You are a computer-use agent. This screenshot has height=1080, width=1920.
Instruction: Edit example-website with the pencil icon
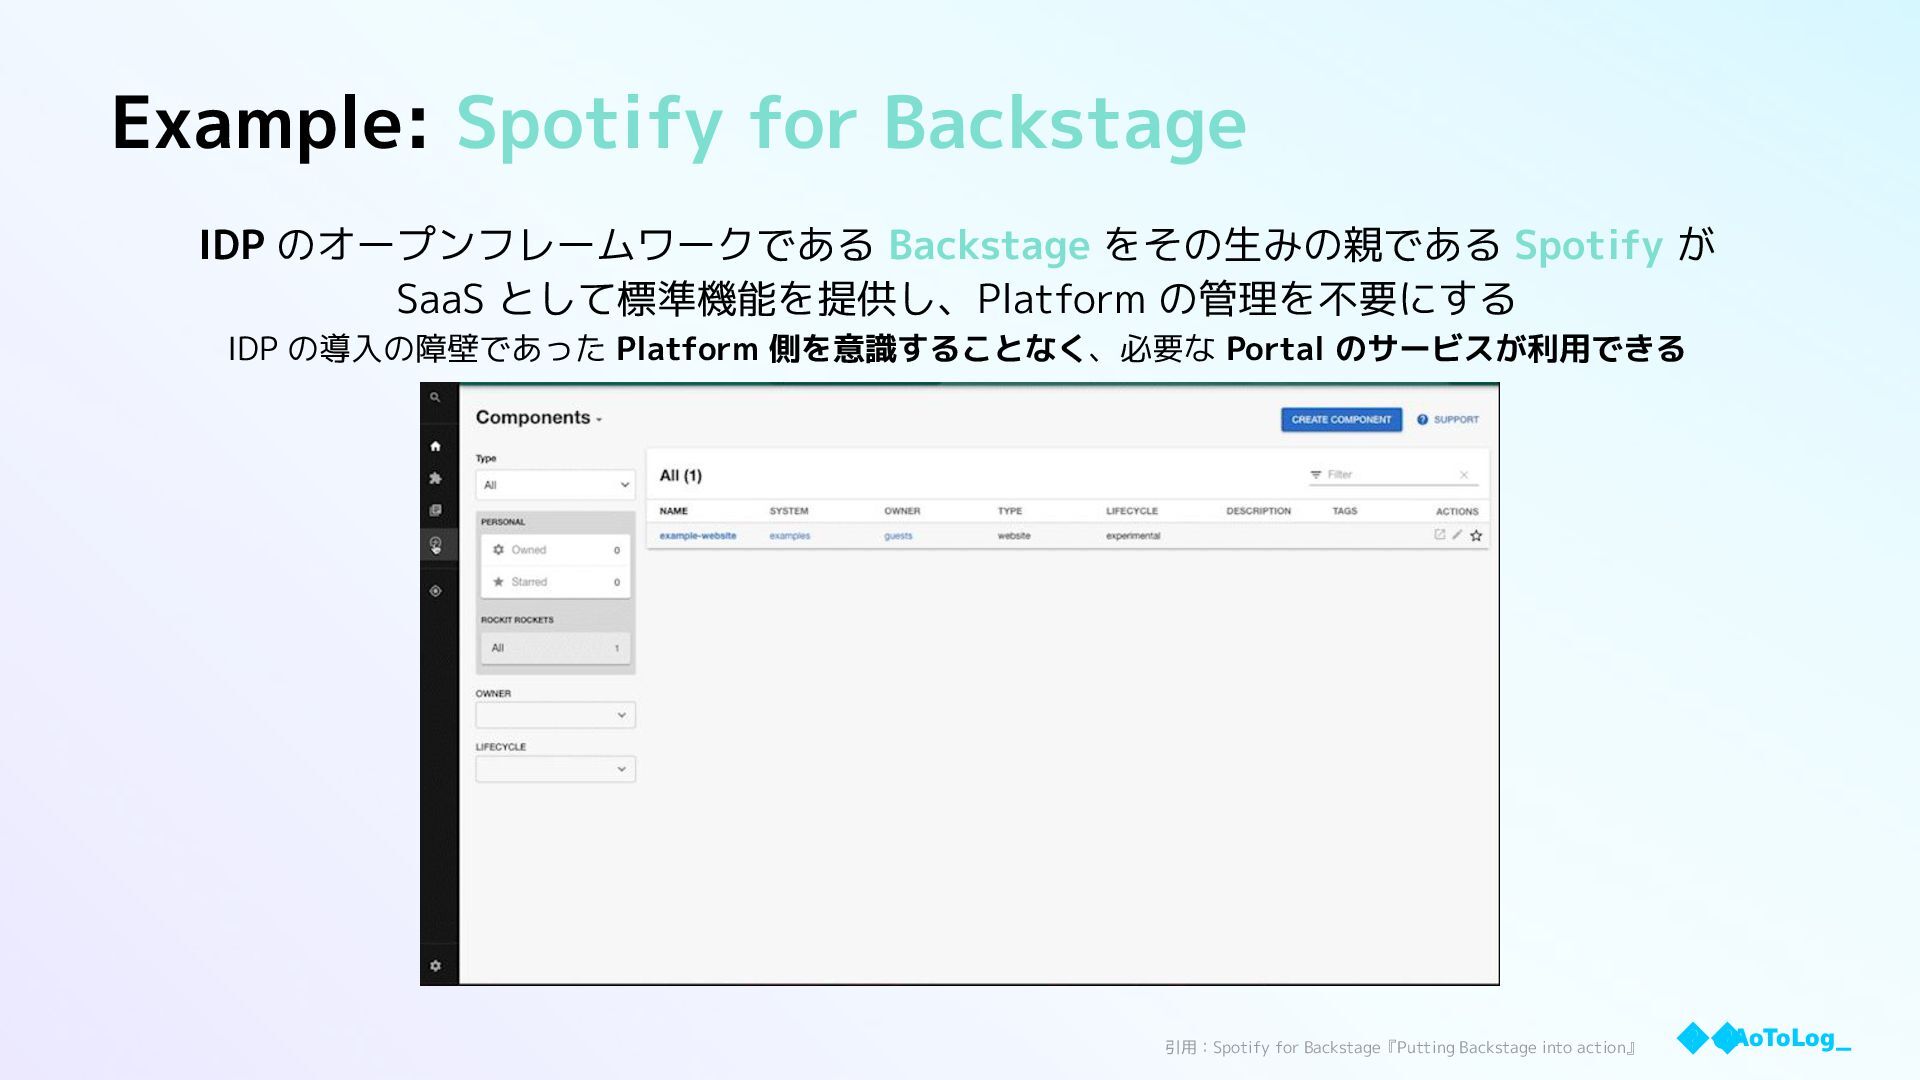[1458, 535]
